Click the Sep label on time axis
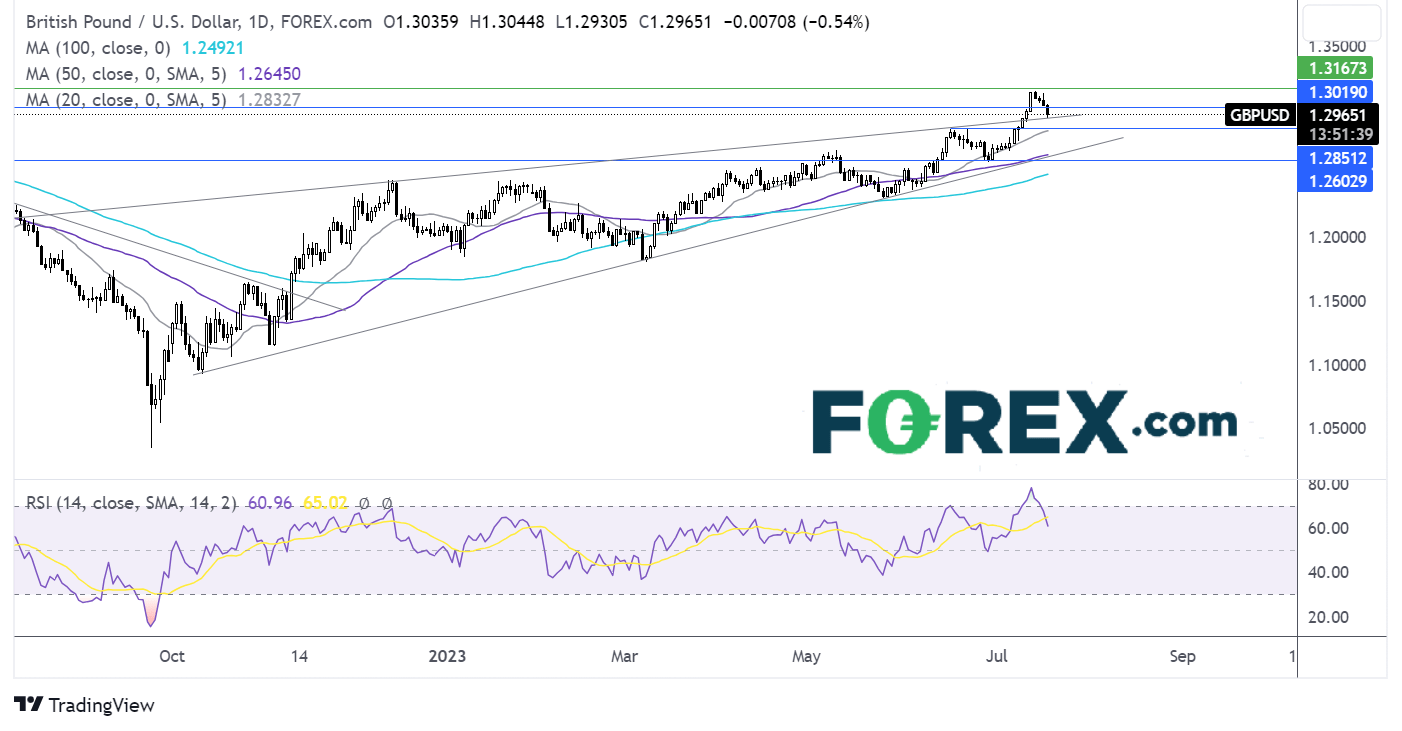 coord(1182,657)
